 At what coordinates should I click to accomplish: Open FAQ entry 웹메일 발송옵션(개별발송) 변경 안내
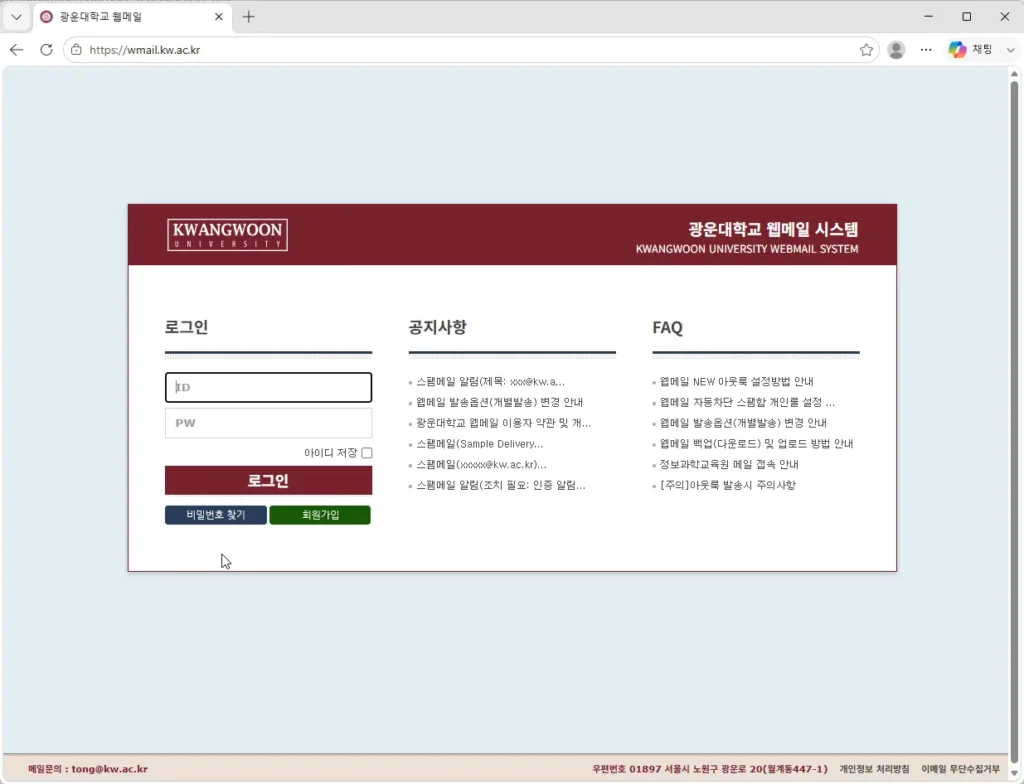743,423
